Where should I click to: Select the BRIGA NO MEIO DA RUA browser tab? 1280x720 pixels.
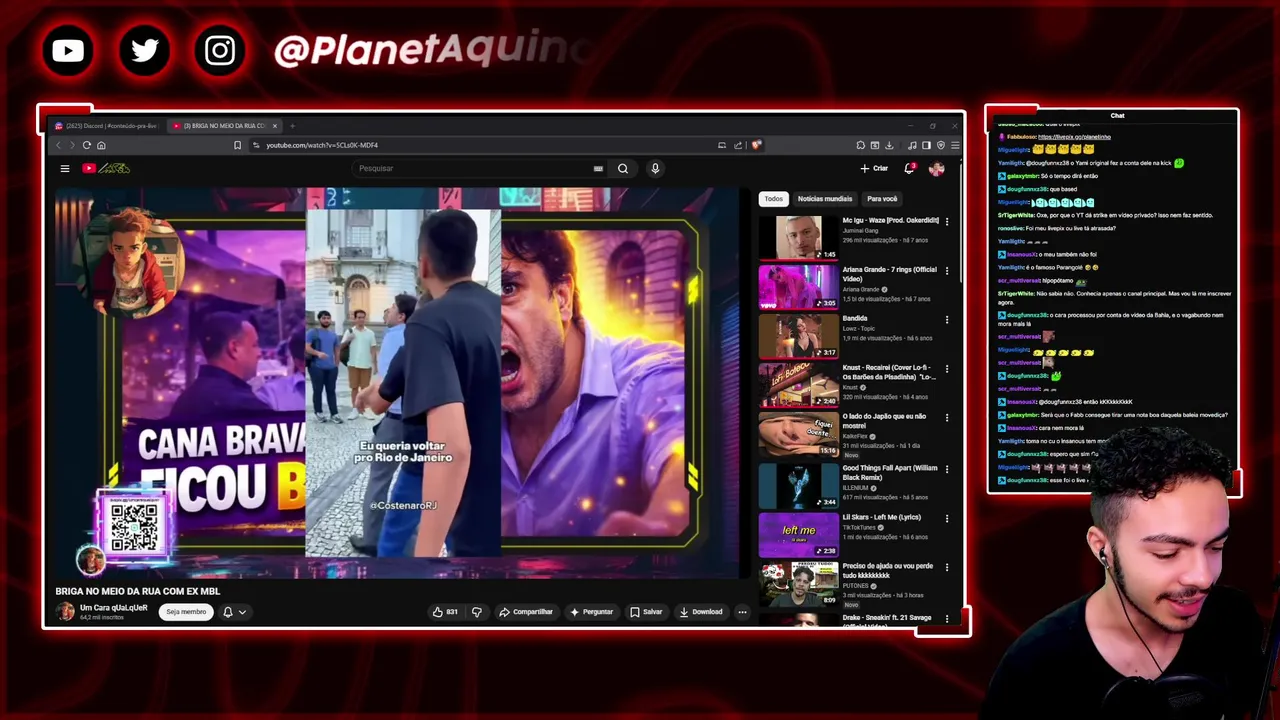(223, 126)
